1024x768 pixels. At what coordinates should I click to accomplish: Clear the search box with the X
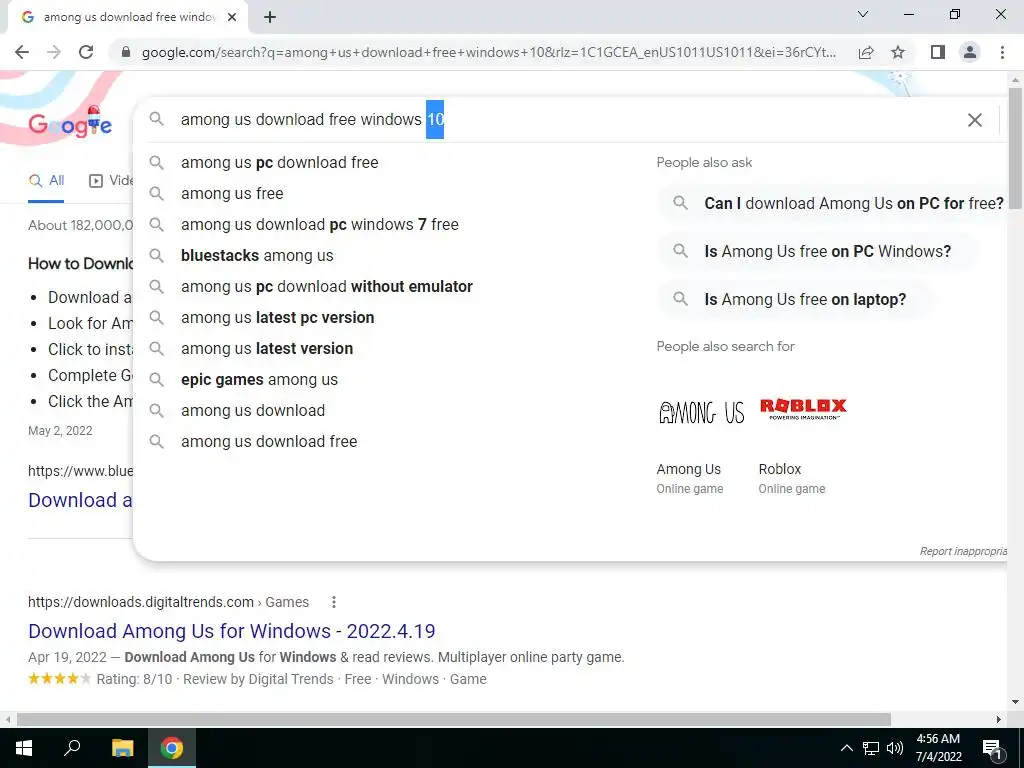click(x=974, y=120)
